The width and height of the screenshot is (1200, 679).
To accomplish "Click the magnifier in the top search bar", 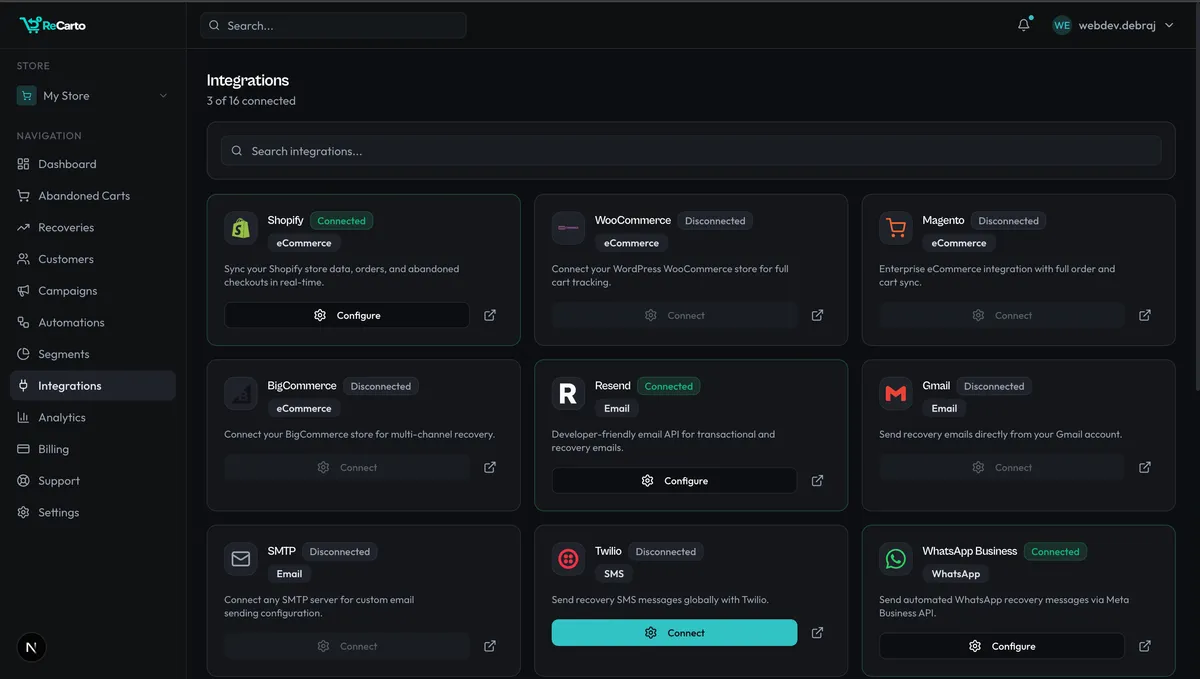I will [x=215, y=25].
